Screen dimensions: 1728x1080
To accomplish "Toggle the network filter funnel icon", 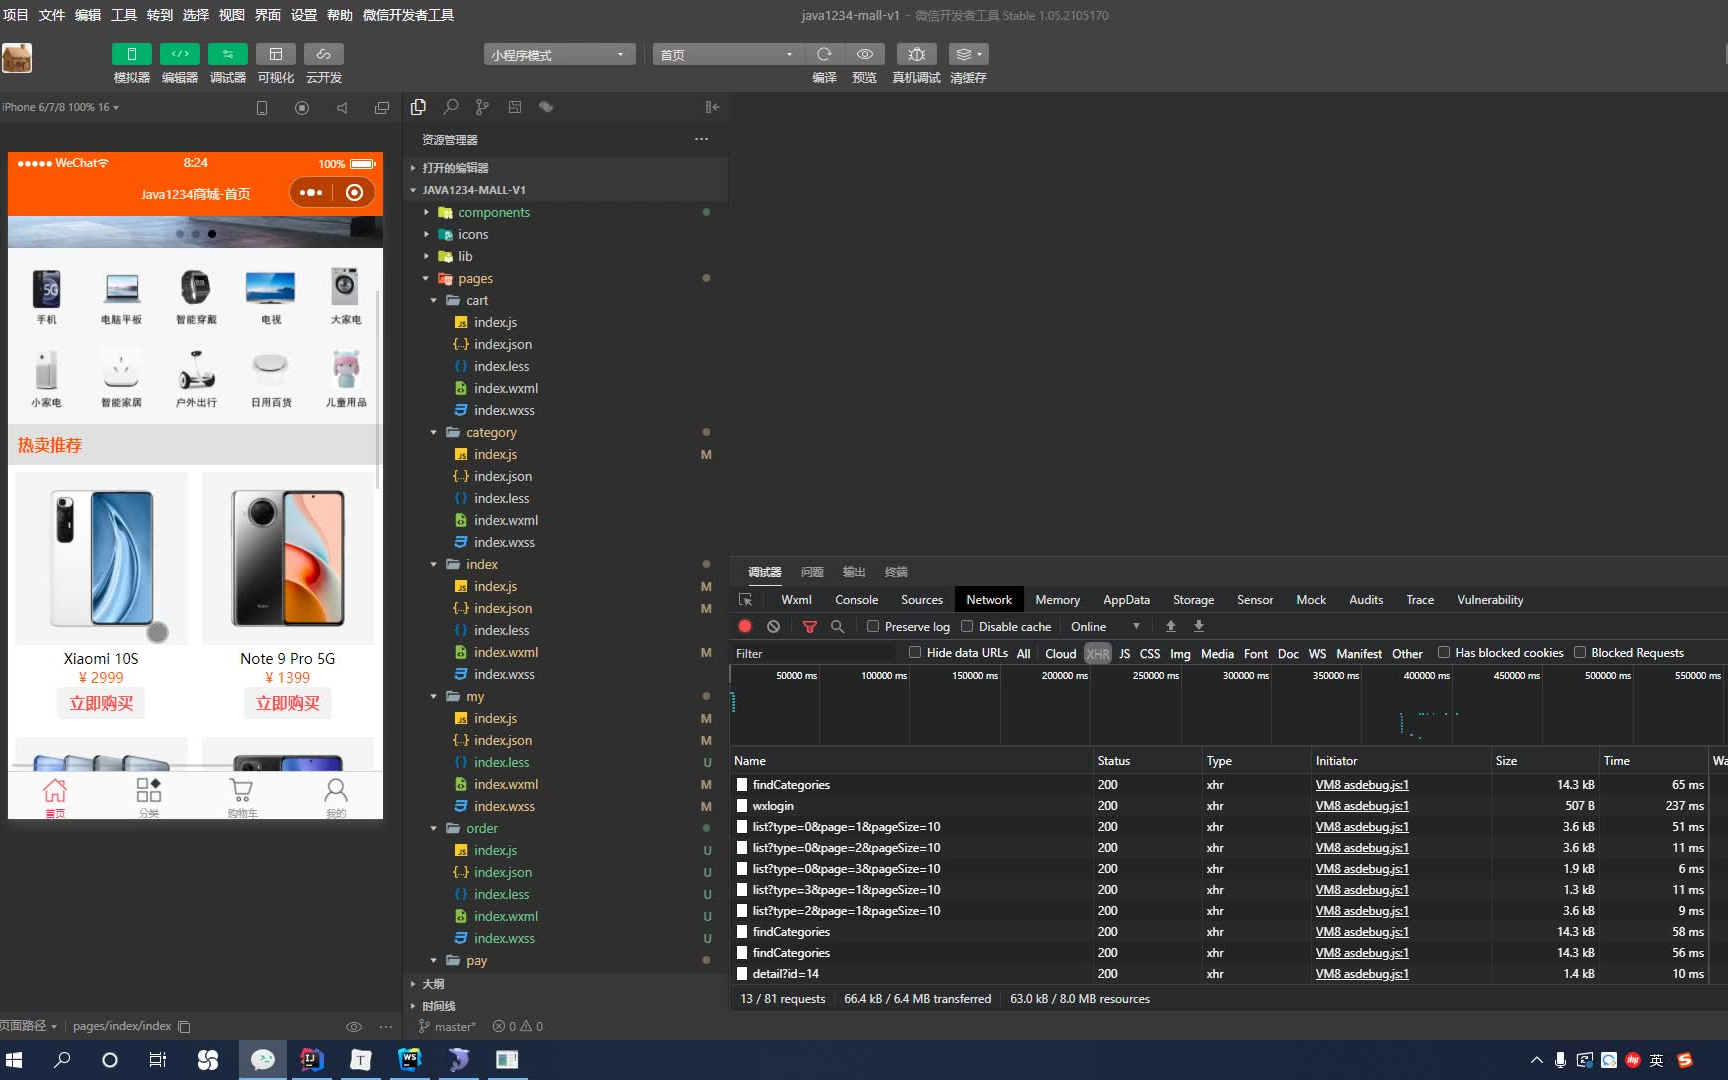I will (x=810, y=626).
